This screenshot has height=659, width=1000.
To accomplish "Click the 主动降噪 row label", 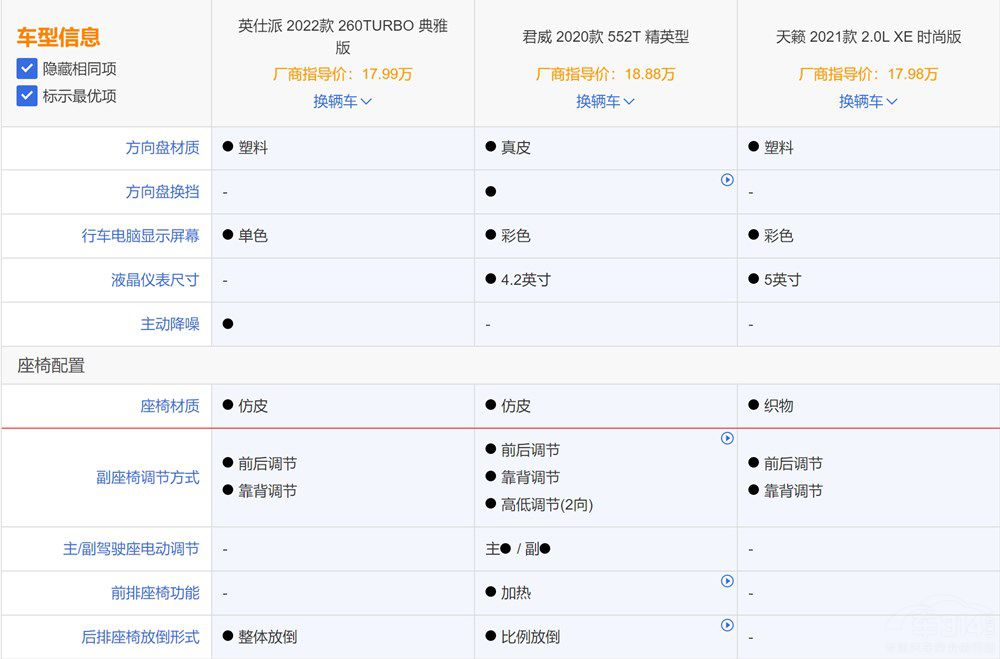I will pos(170,324).
